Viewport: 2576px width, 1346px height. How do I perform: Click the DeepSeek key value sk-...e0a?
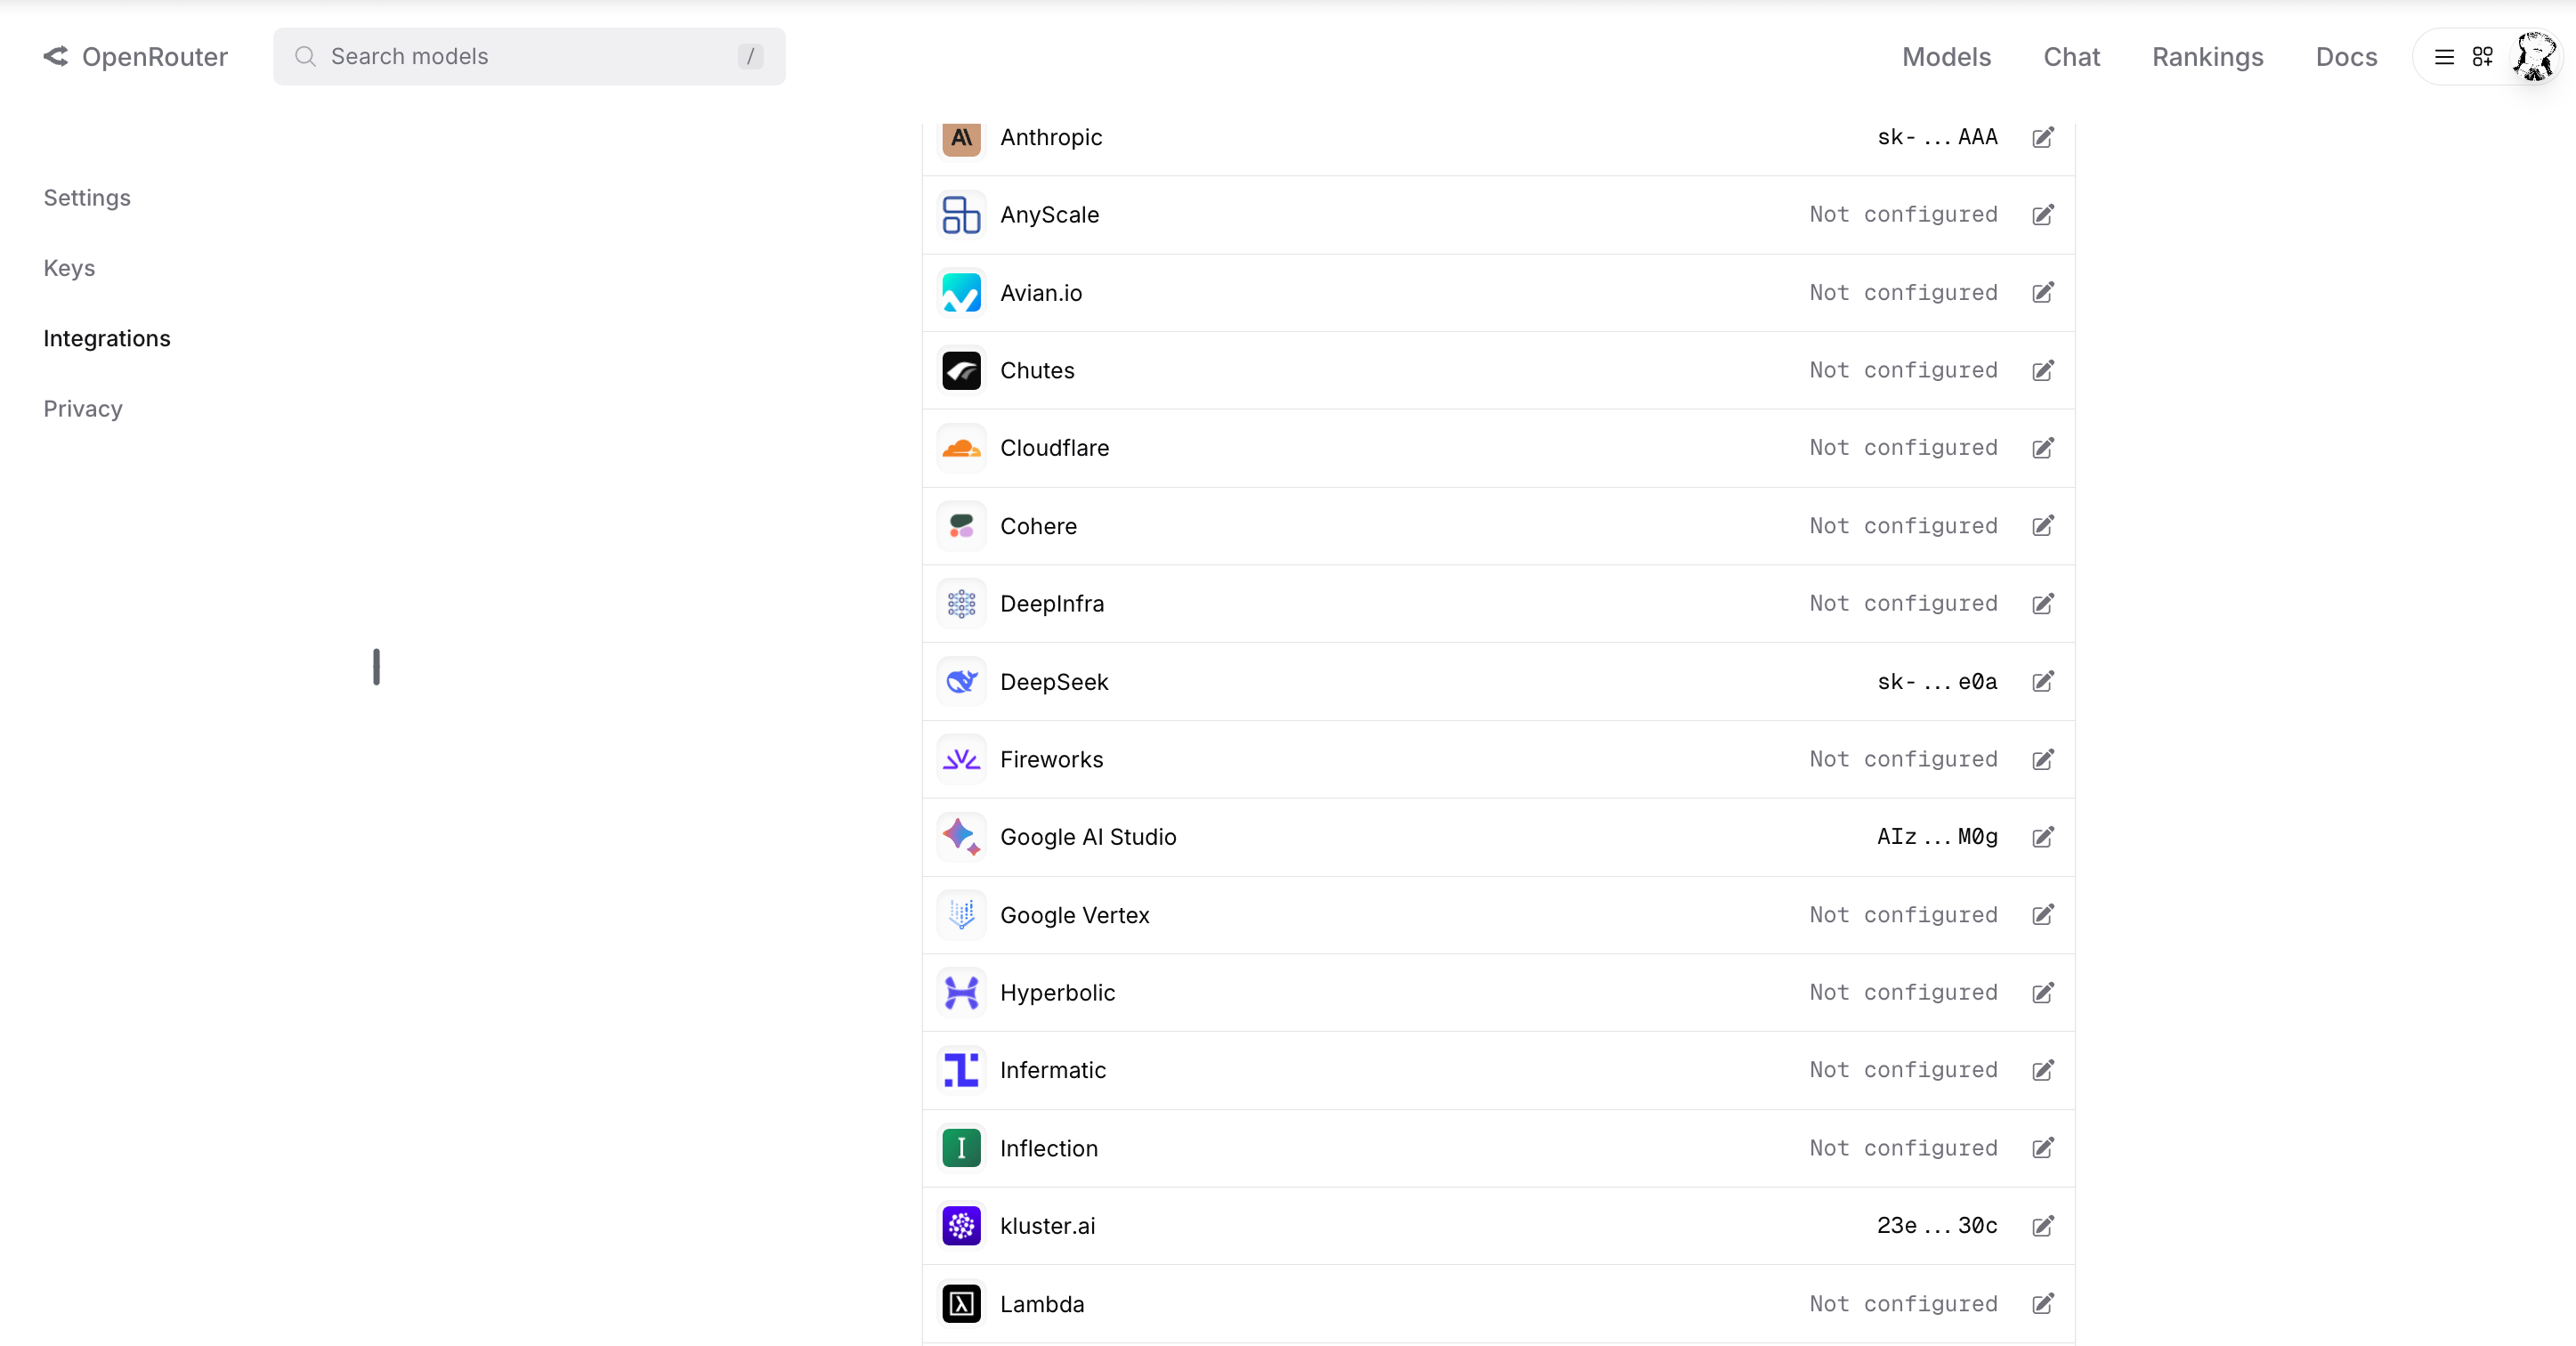pos(1937,681)
